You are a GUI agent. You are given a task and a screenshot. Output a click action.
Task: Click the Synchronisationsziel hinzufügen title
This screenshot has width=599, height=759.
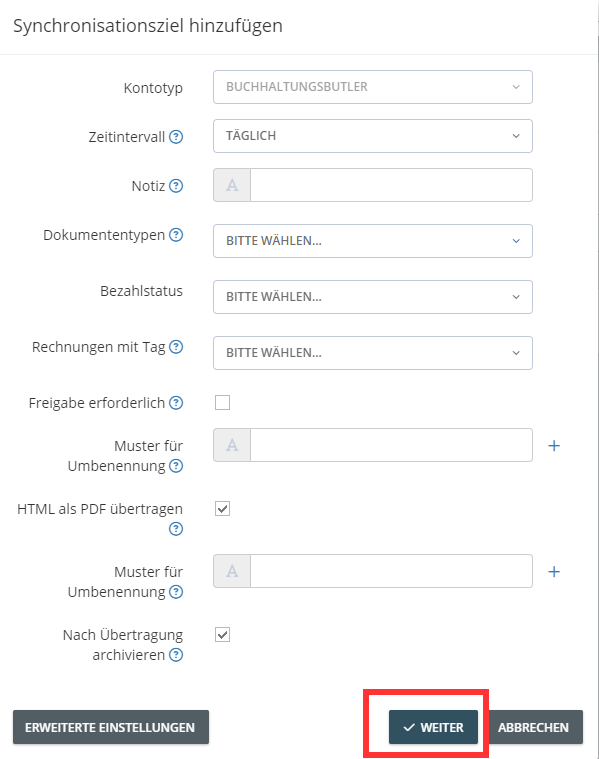pyautogui.click(x=148, y=26)
